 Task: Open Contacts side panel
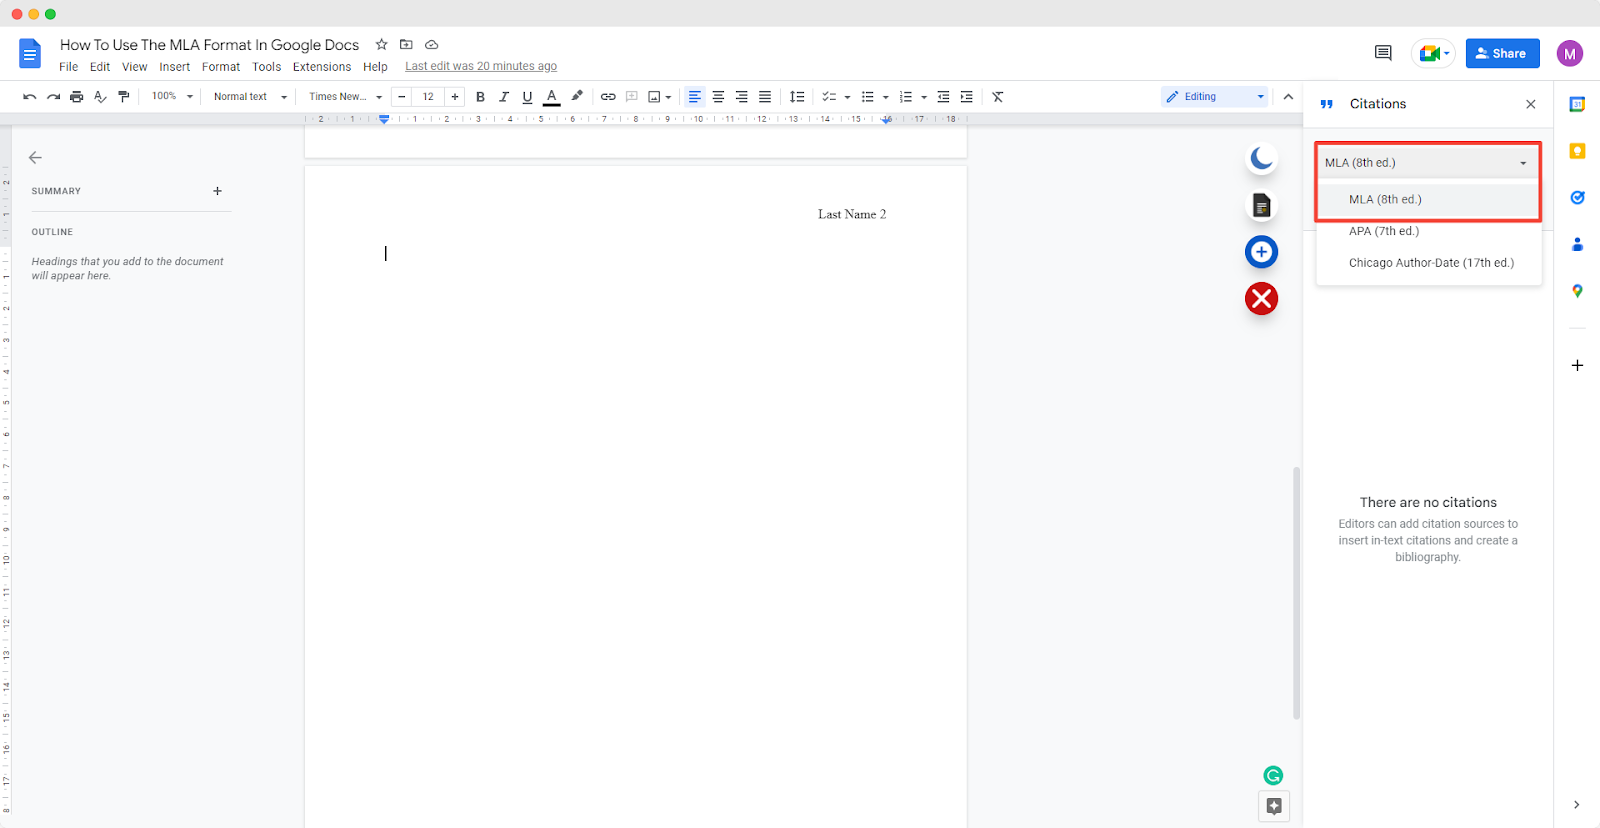pos(1577,244)
